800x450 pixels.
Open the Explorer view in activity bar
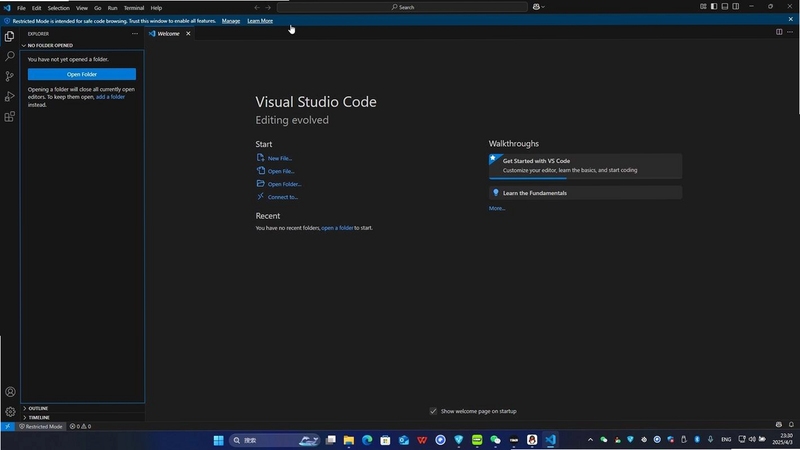[x=10, y=36]
